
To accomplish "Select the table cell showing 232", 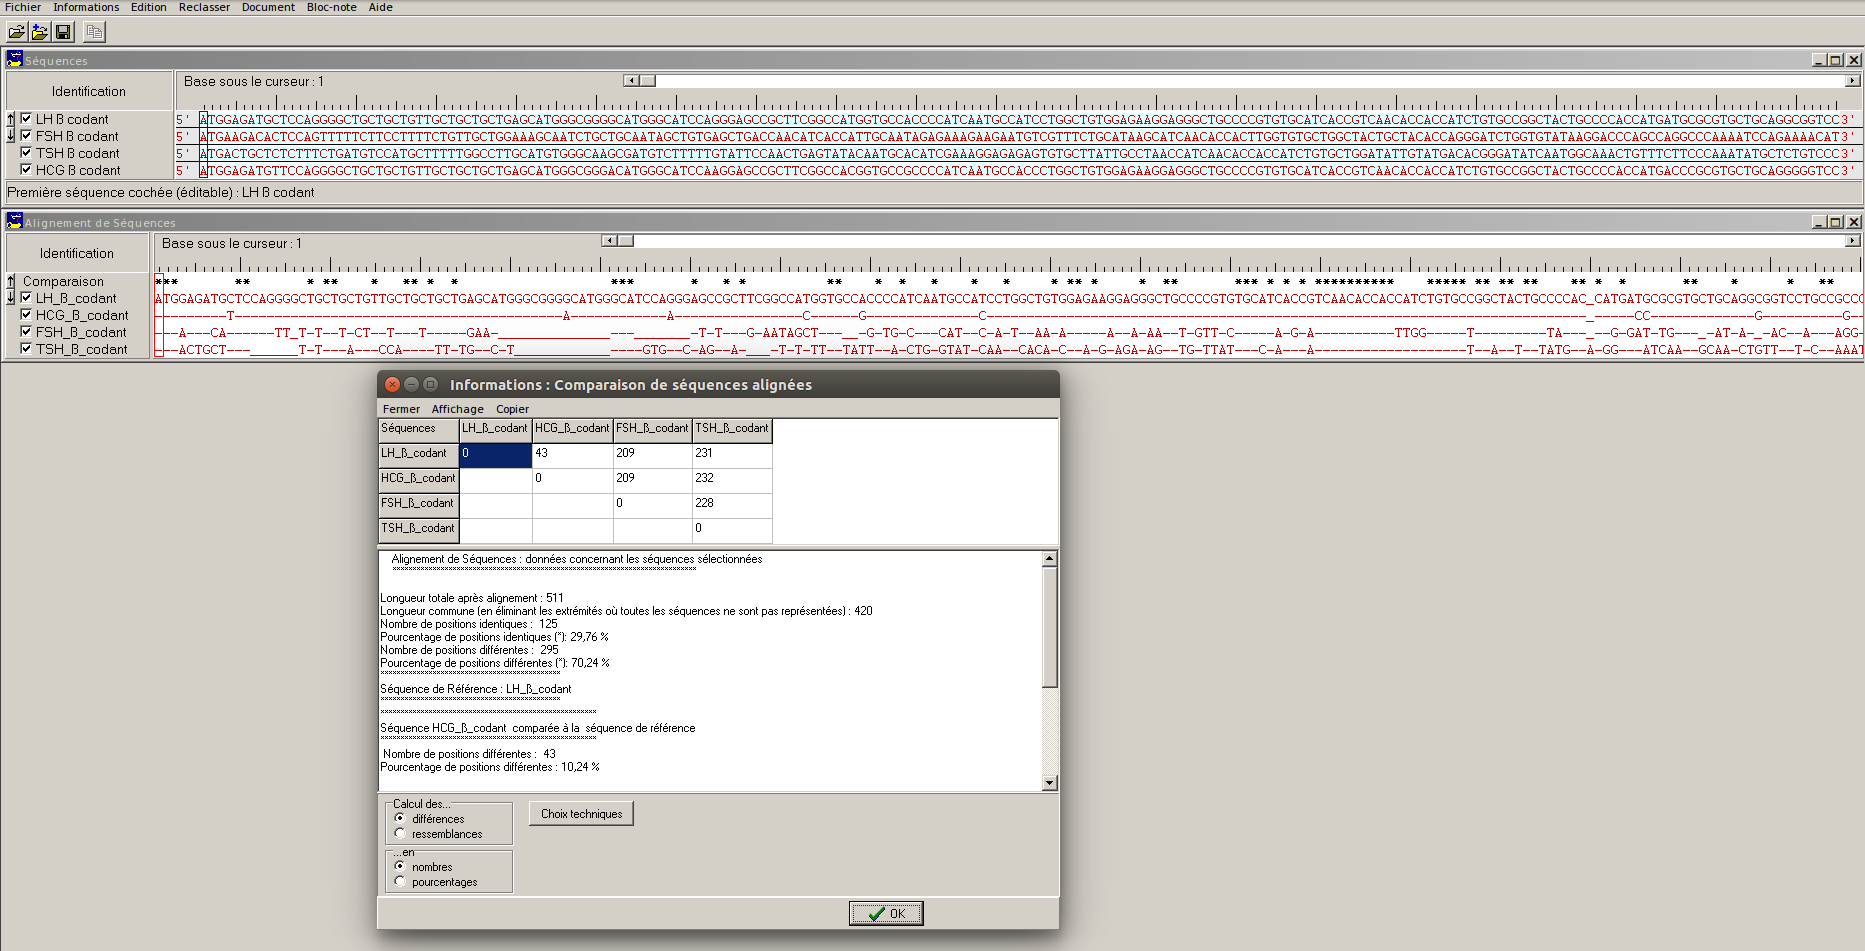I will click(x=732, y=480).
